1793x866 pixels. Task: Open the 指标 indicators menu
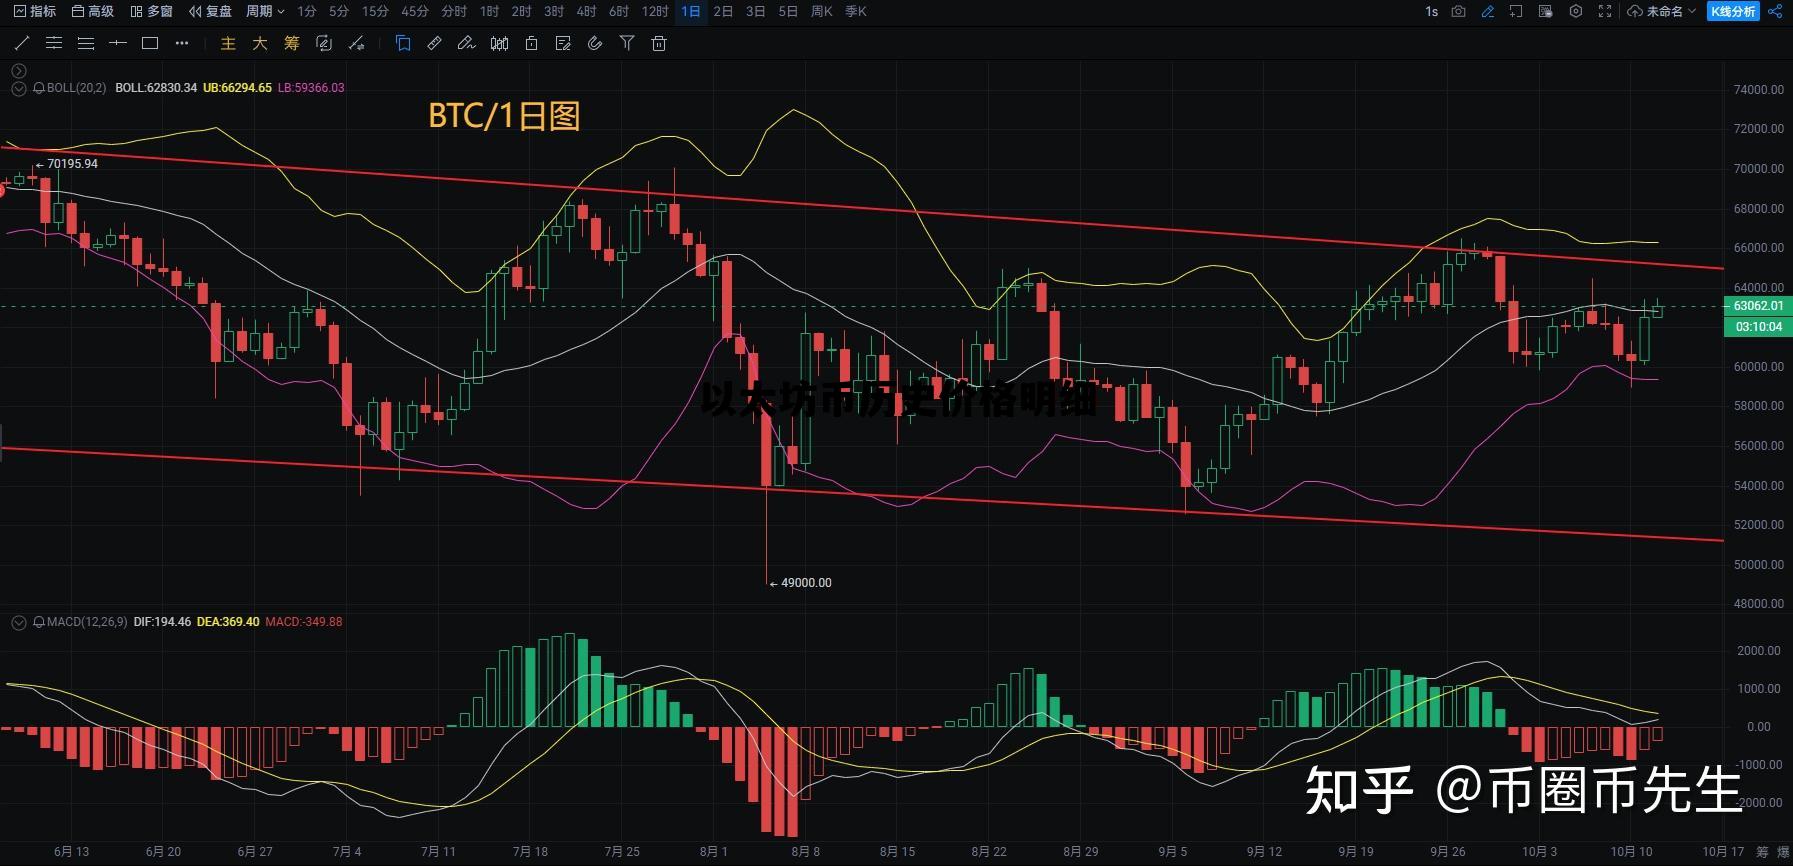click(35, 11)
